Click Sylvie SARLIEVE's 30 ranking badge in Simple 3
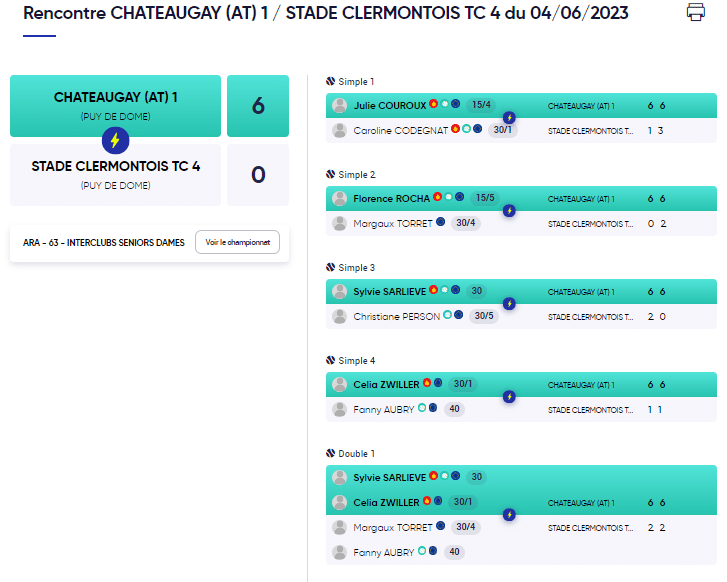This screenshot has height=582, width=727. pos(477,291)
